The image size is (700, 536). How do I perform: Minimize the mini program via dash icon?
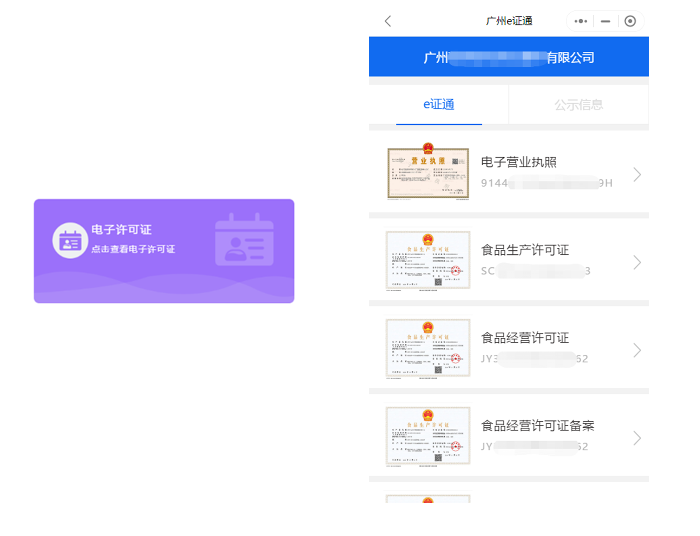605,21
